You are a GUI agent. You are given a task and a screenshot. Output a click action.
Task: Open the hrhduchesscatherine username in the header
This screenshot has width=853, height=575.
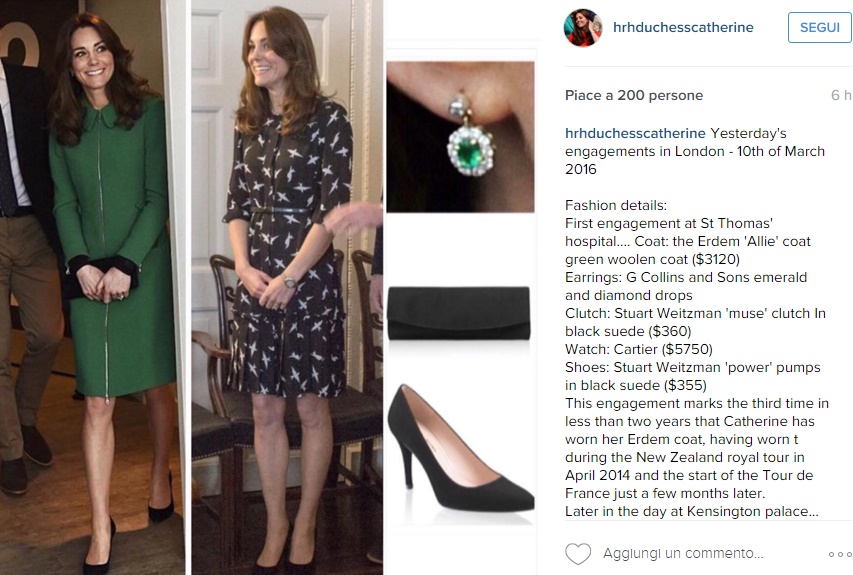click(683, 27)
